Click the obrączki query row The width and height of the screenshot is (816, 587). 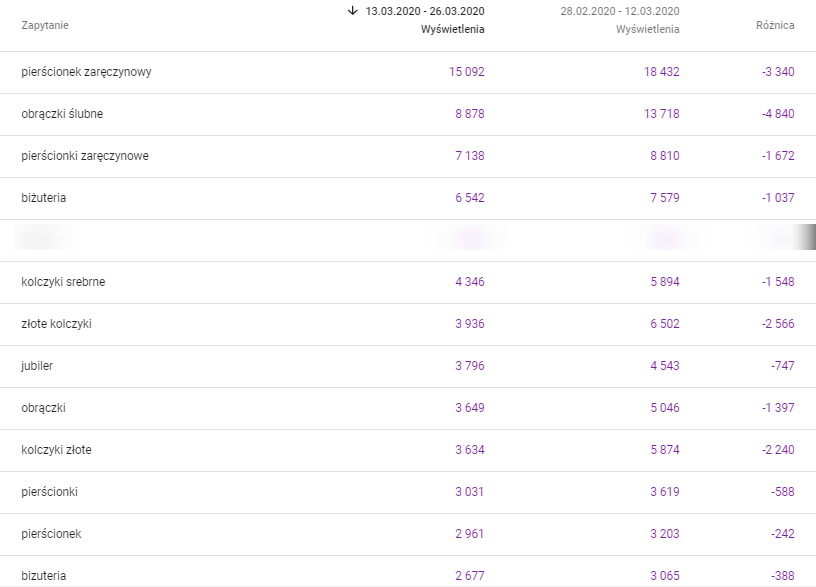(x=408, y=409)
